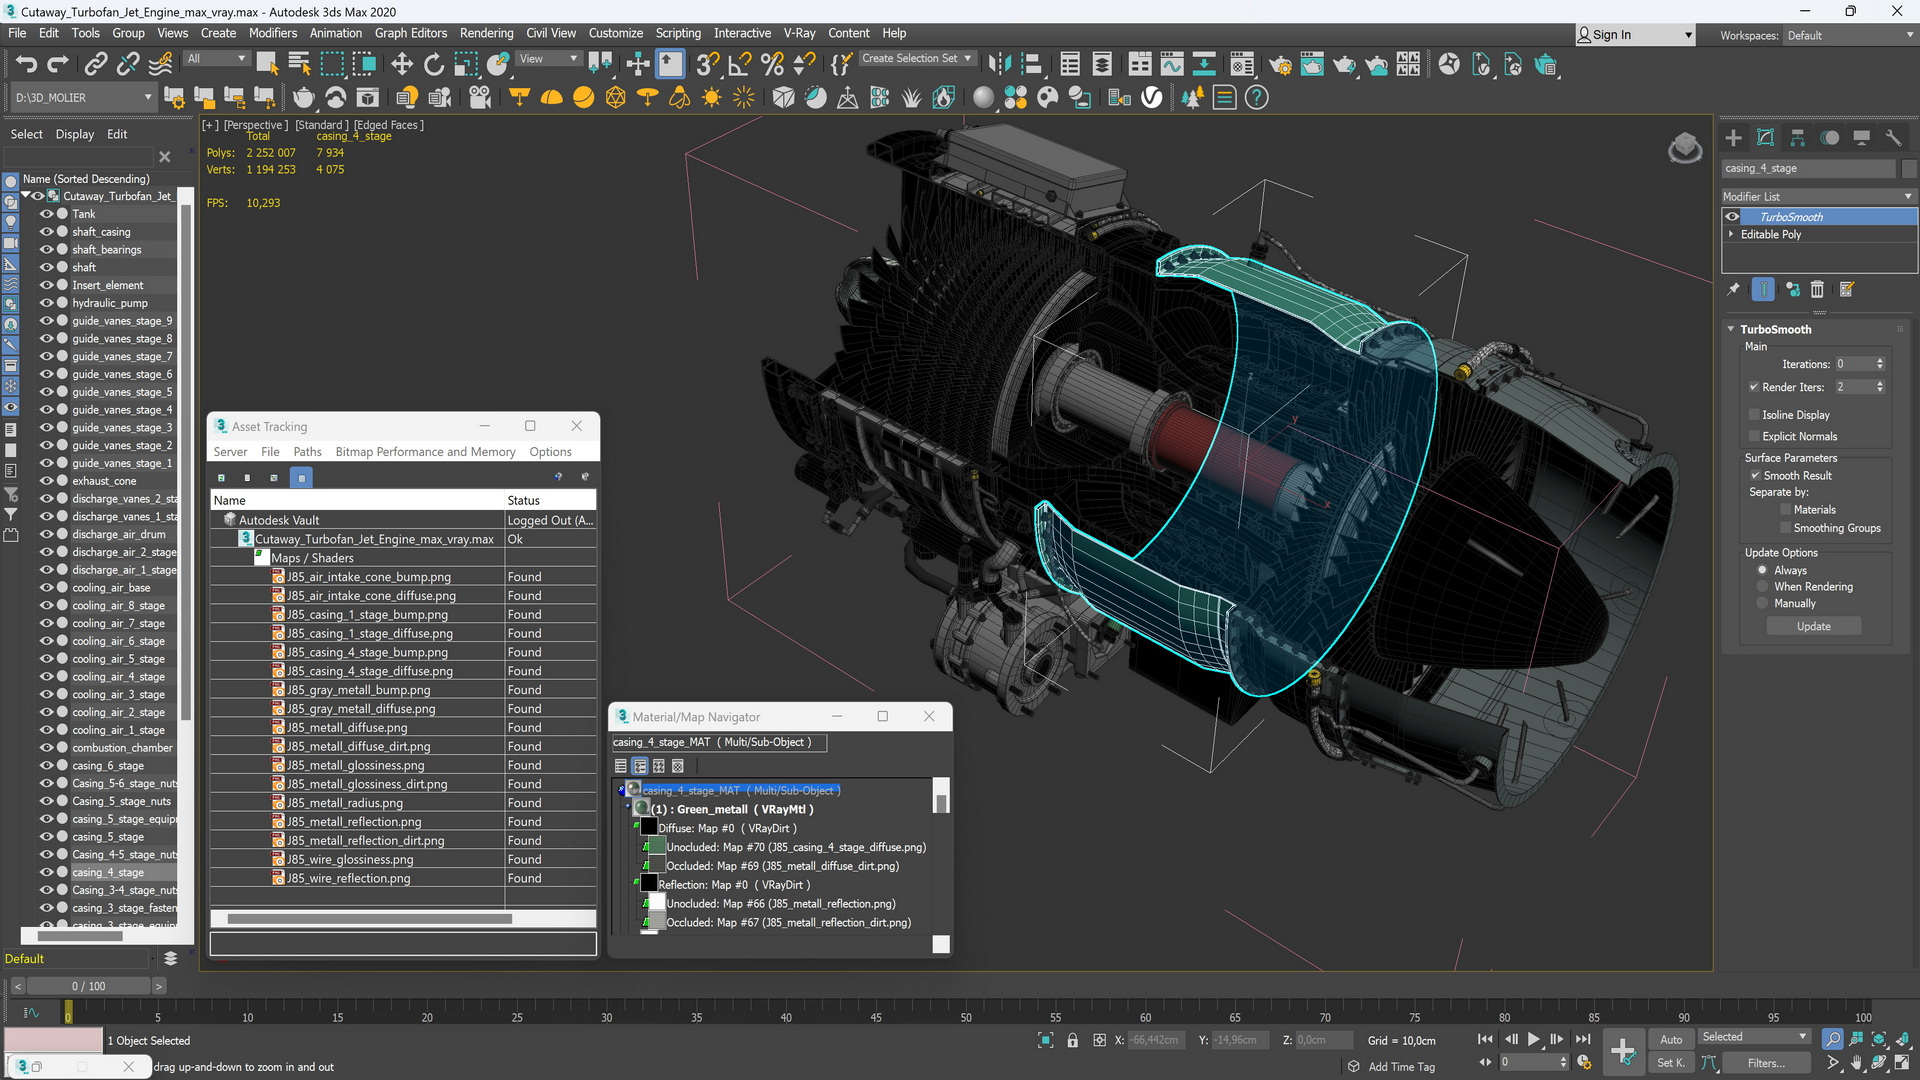The height and width of the screenshot is (1080, 1920).
Task: Click the Undo icon in main toolbar
Action: [x=26, y=65]
